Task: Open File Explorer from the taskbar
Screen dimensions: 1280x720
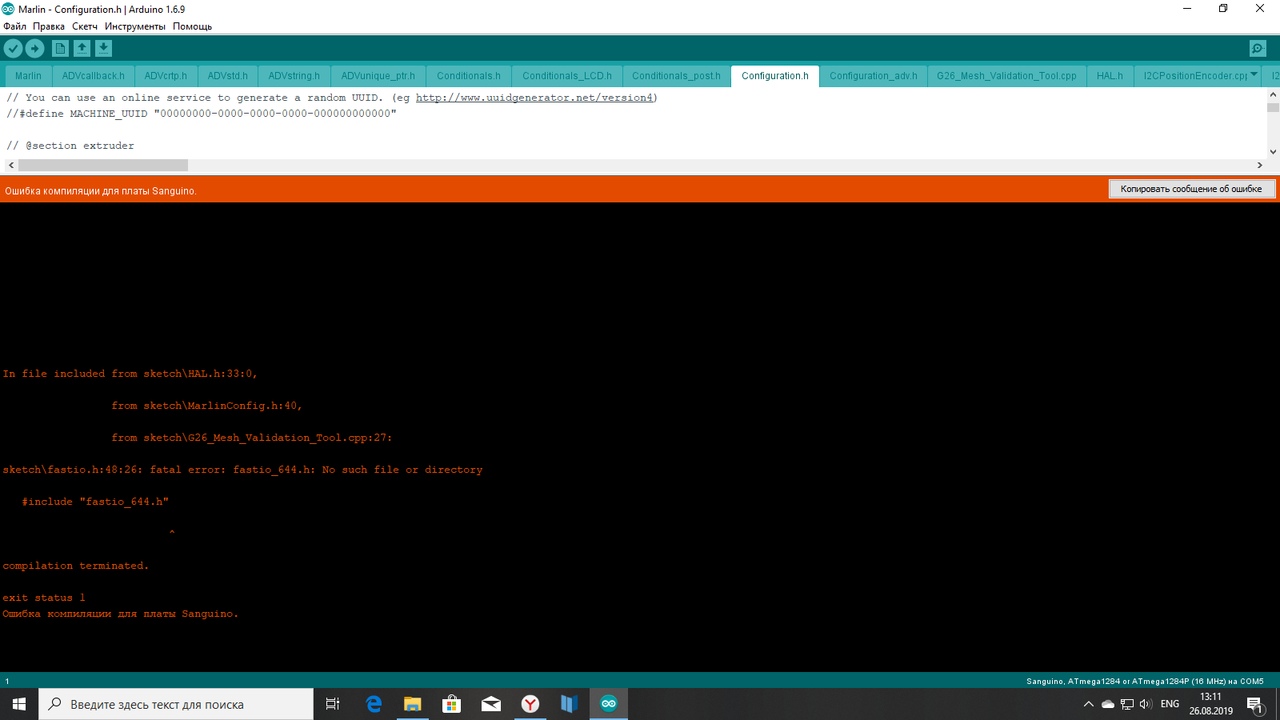Action: (x=412, y=704)
